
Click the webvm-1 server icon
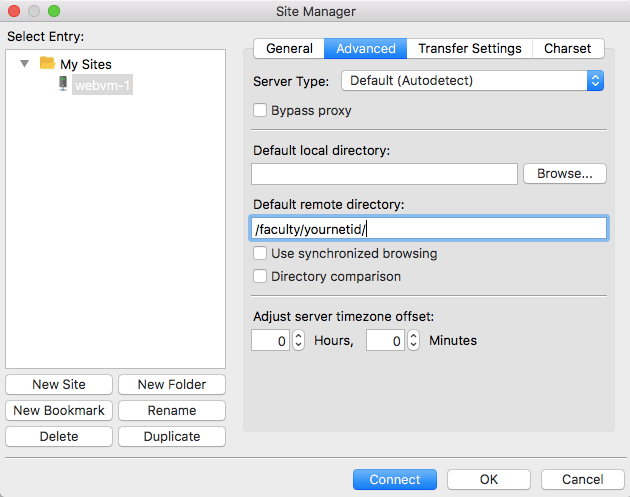click(x=63, y=86)
